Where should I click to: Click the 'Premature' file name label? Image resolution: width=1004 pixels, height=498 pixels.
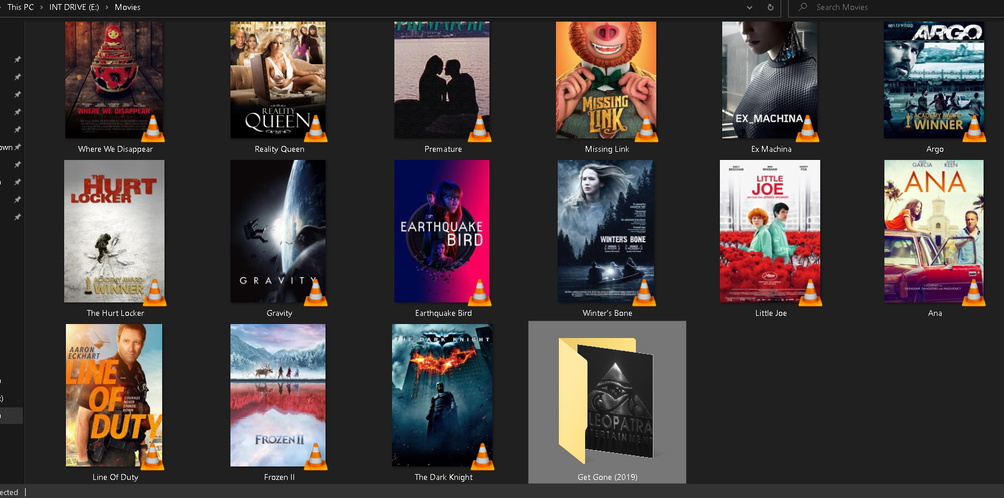(x=443, y=149)
